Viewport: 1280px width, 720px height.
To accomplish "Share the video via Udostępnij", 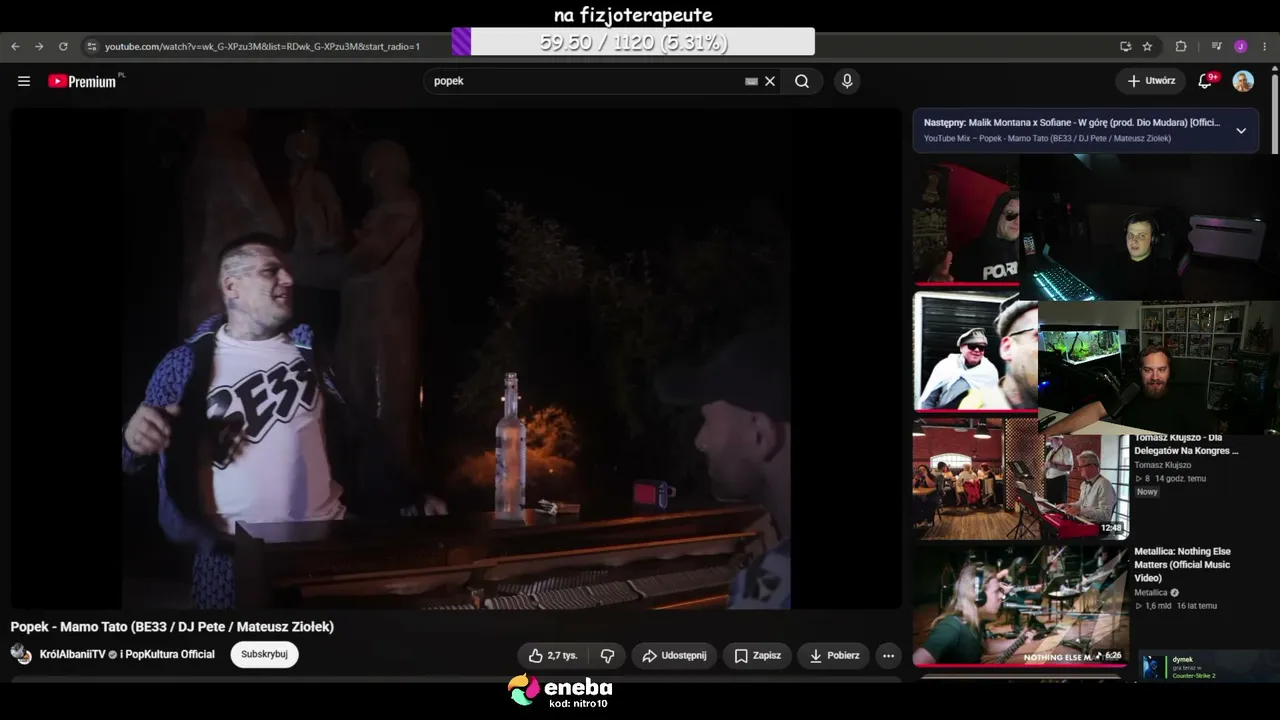I will tap(673, 656).
